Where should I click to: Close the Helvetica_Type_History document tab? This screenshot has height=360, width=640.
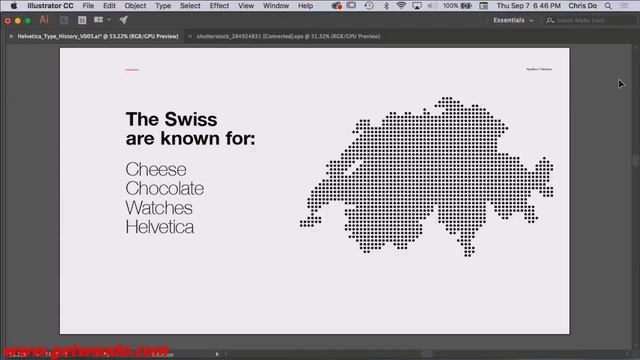point(11,36)
